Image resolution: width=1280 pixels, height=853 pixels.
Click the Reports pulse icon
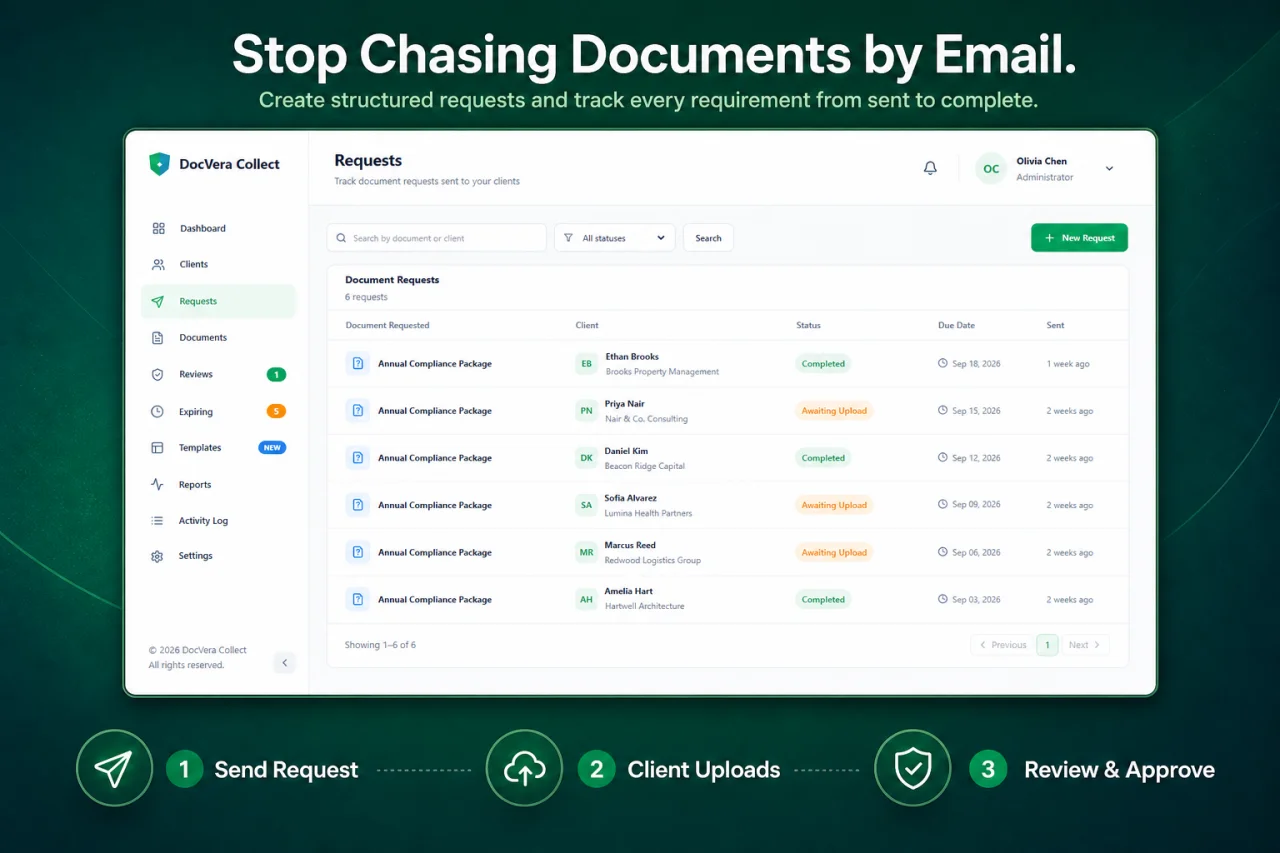[x=157, y=484]
